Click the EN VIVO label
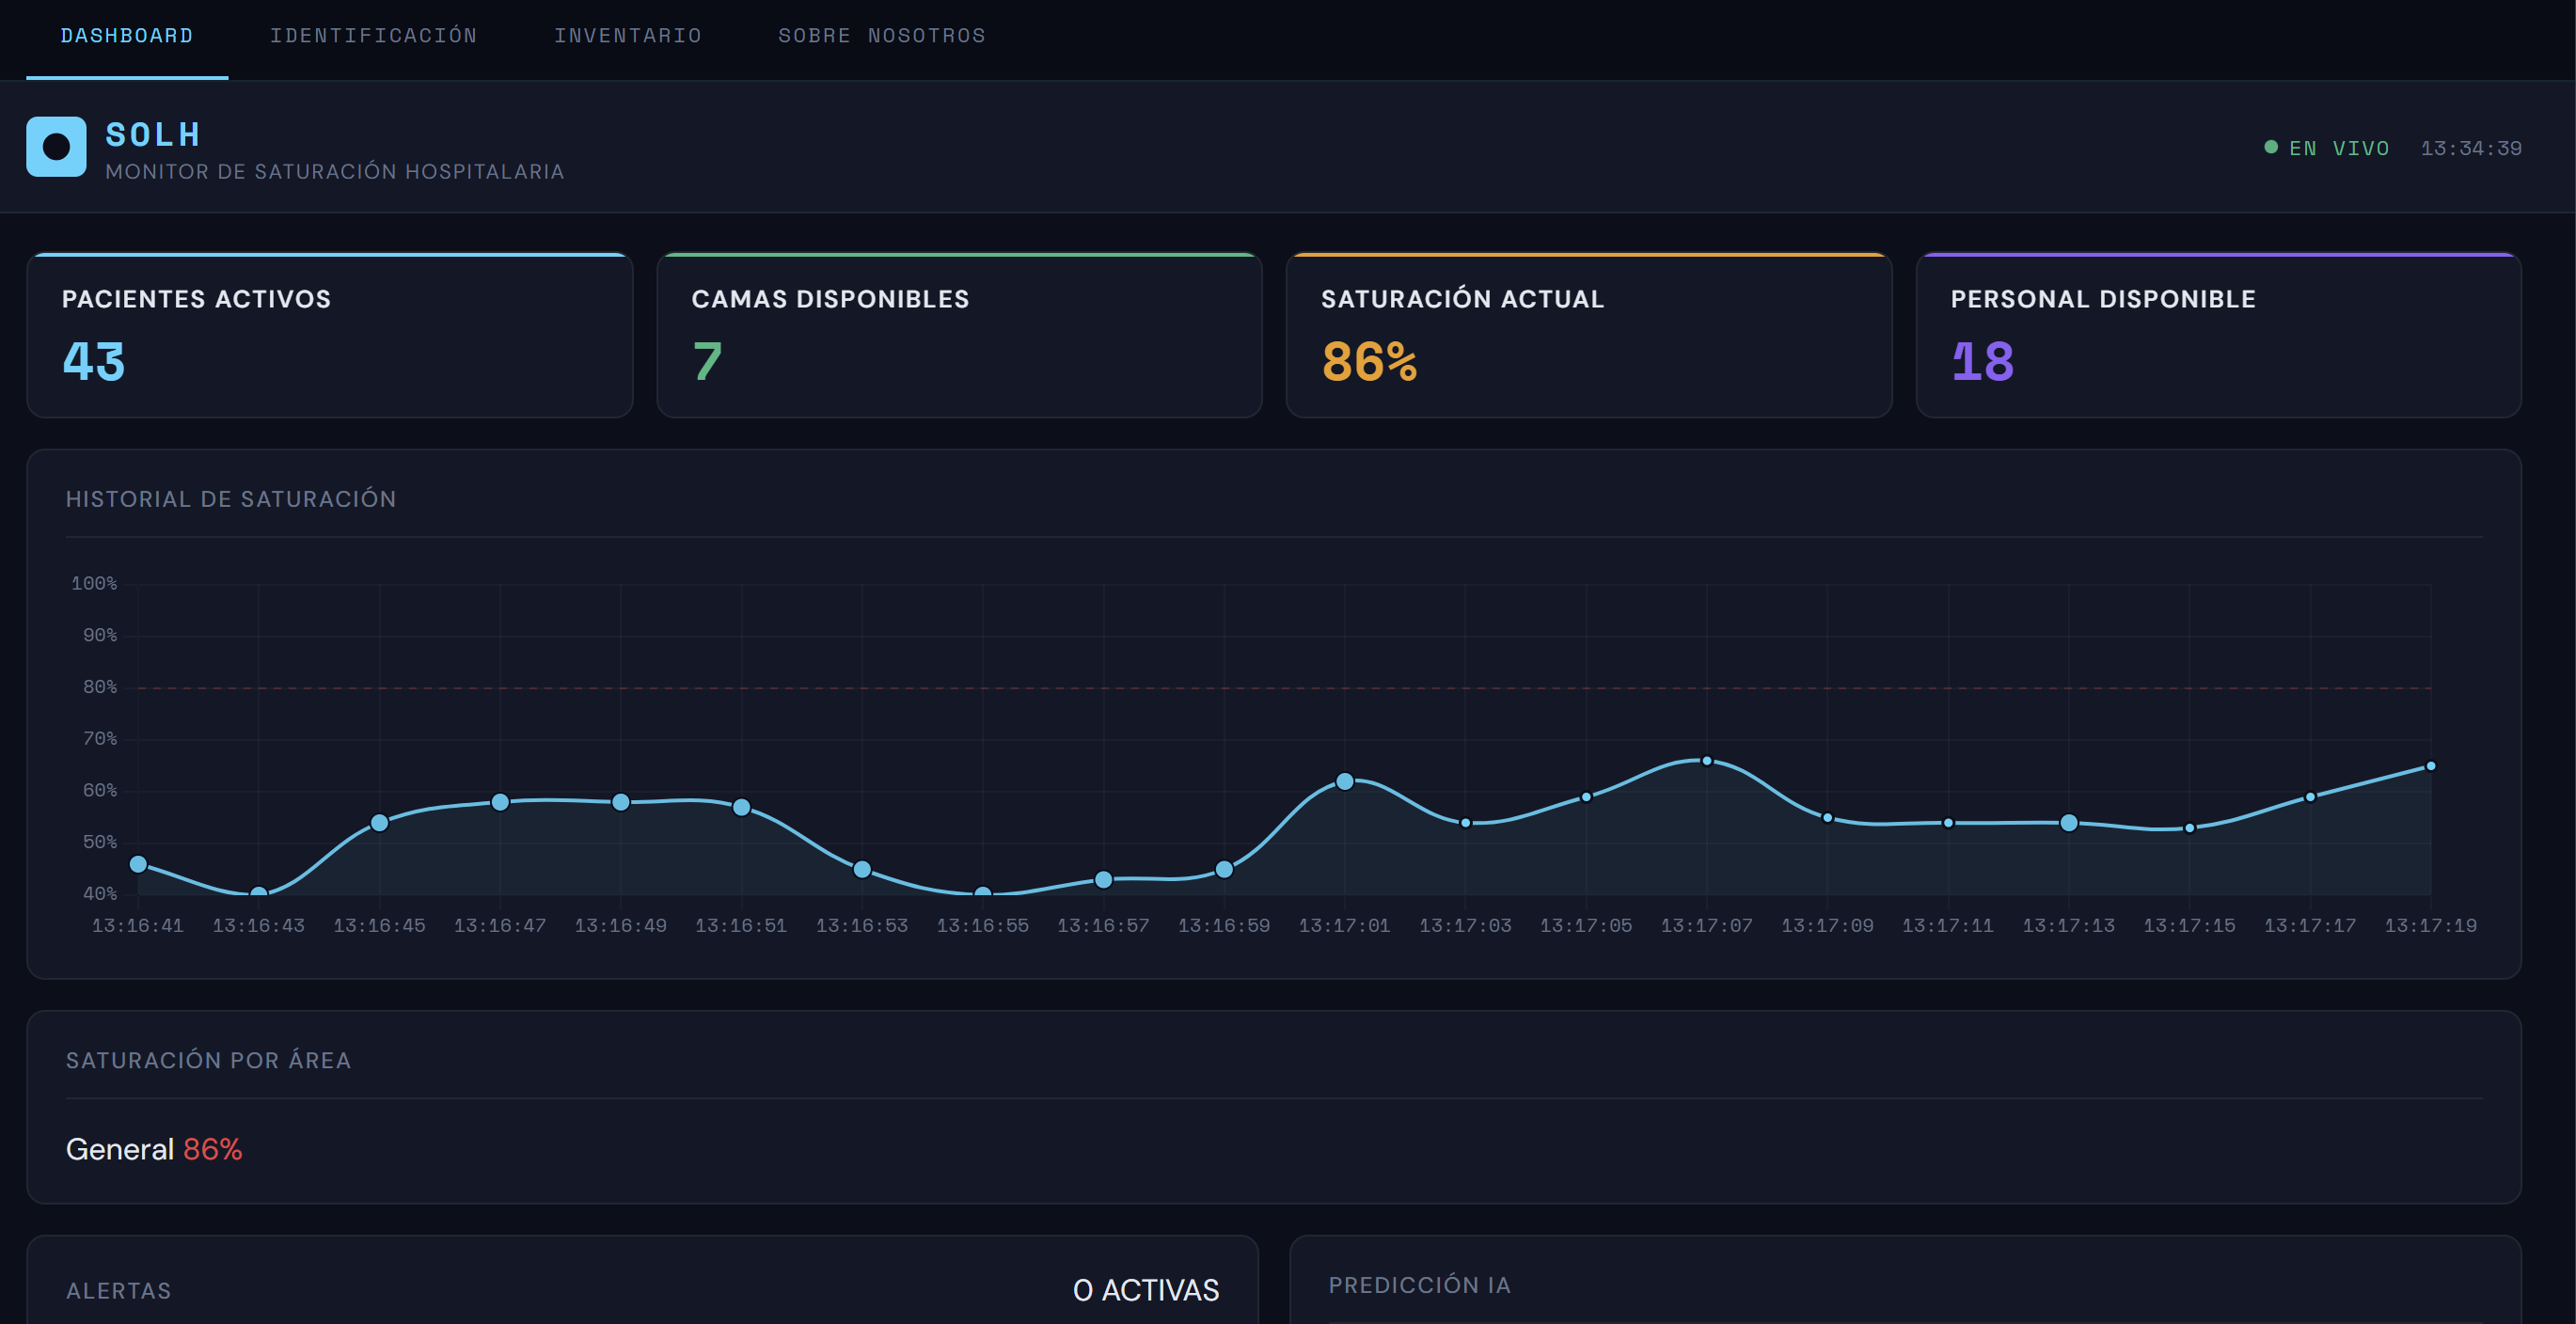The width and height of the screenshot is (2576, 1324). click(x=2339, y=148)
